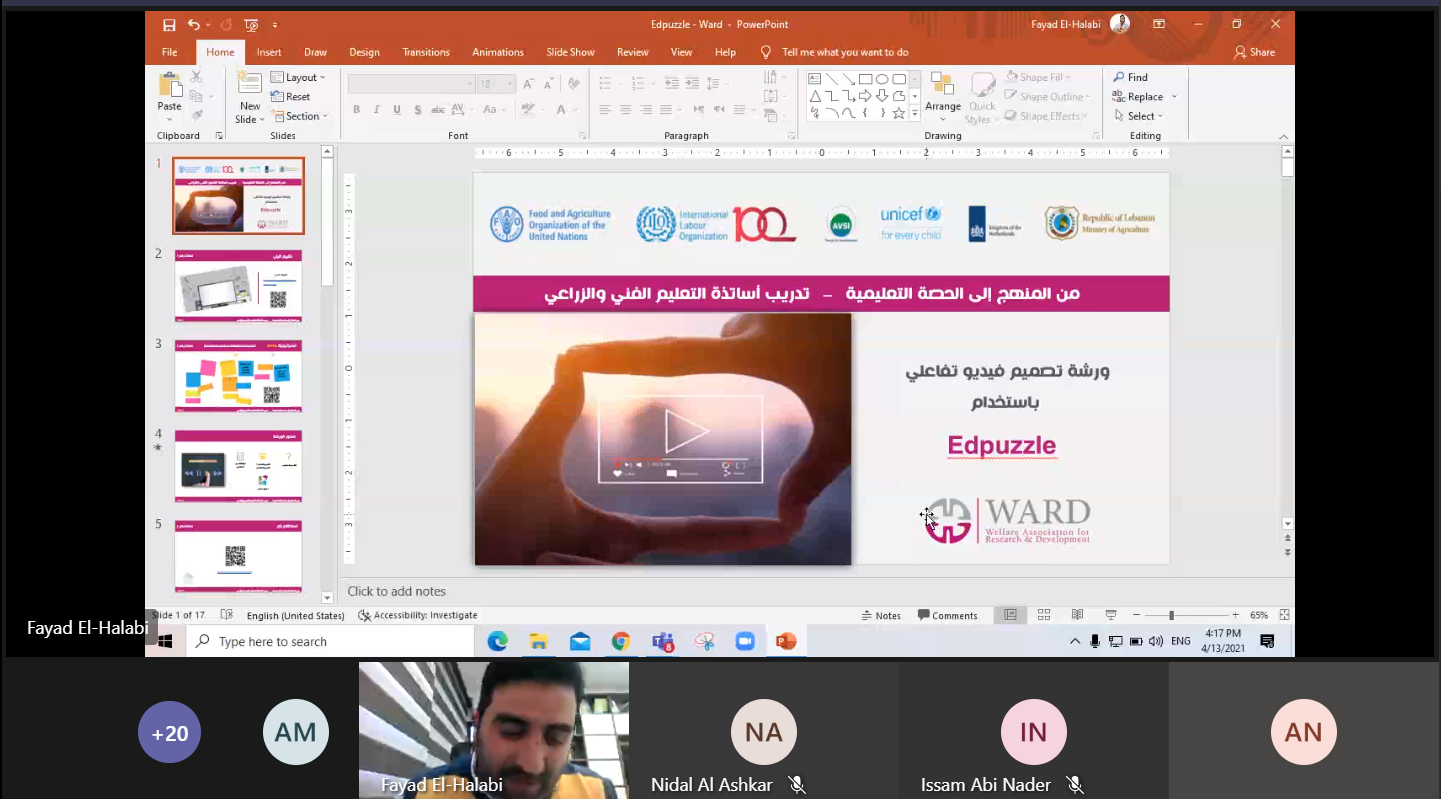Image resolution: width=1441 pixels, height=799 pixels.
Task: Click the Zoom app icon in taskbar
Action: click(745, 642)
